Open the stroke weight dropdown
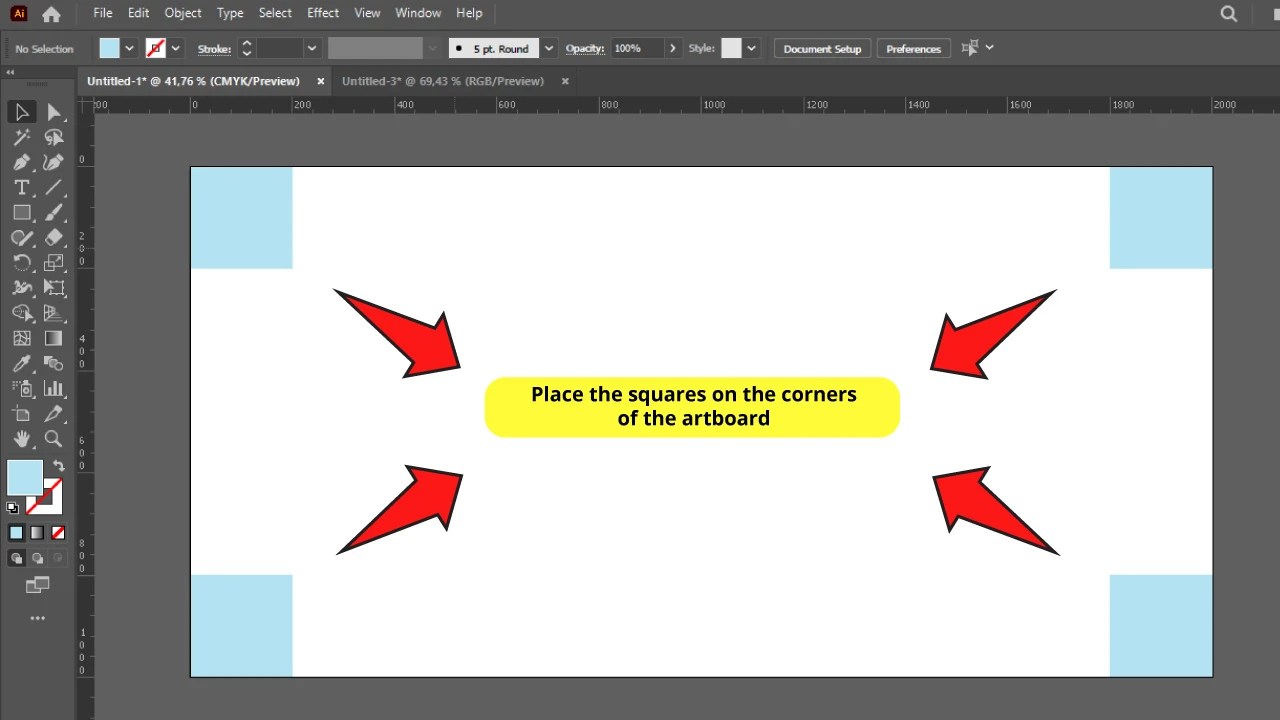 click(x=311, y=47)
